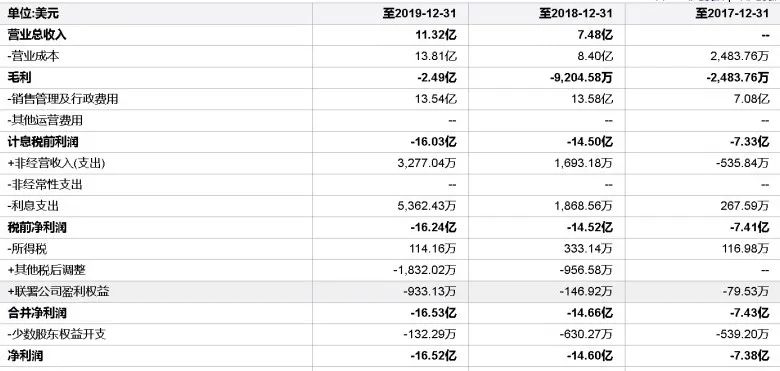Click the 至2017-12-31 column header
The width and height of the screenshot is (780, 371).
coord(732,13)
